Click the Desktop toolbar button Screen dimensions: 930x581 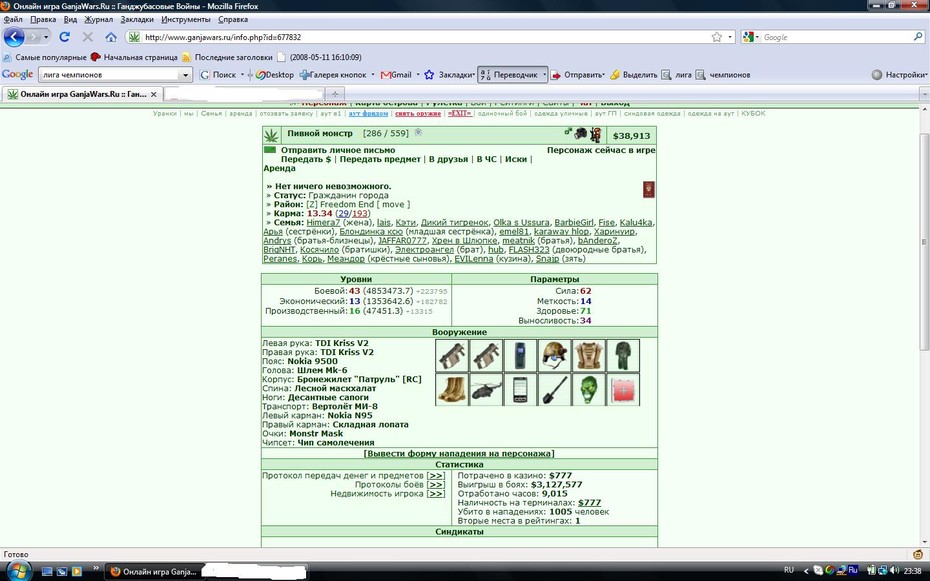click(x=275, y=75)
